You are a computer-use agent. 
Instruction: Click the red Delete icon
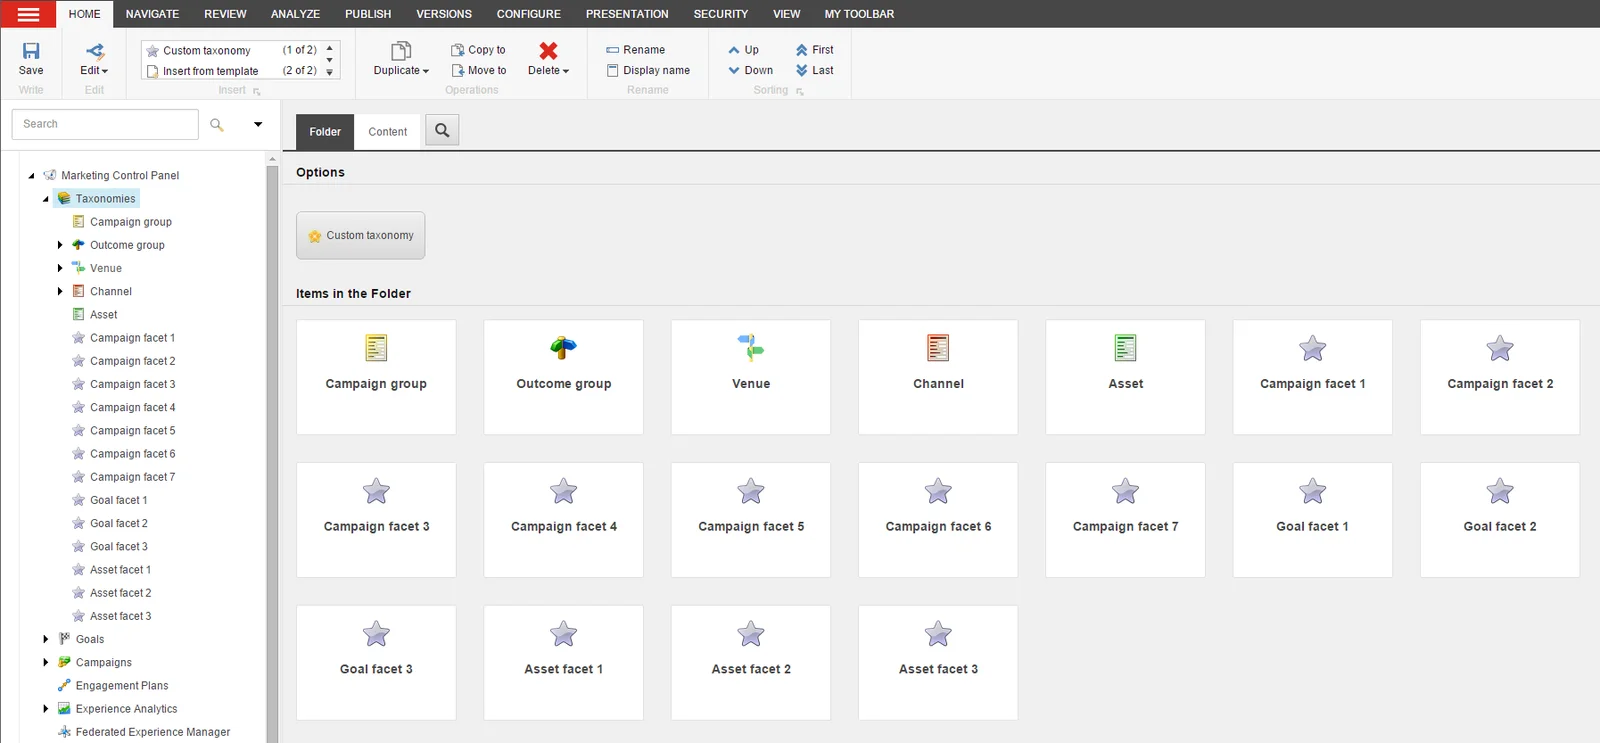point(548,50)
